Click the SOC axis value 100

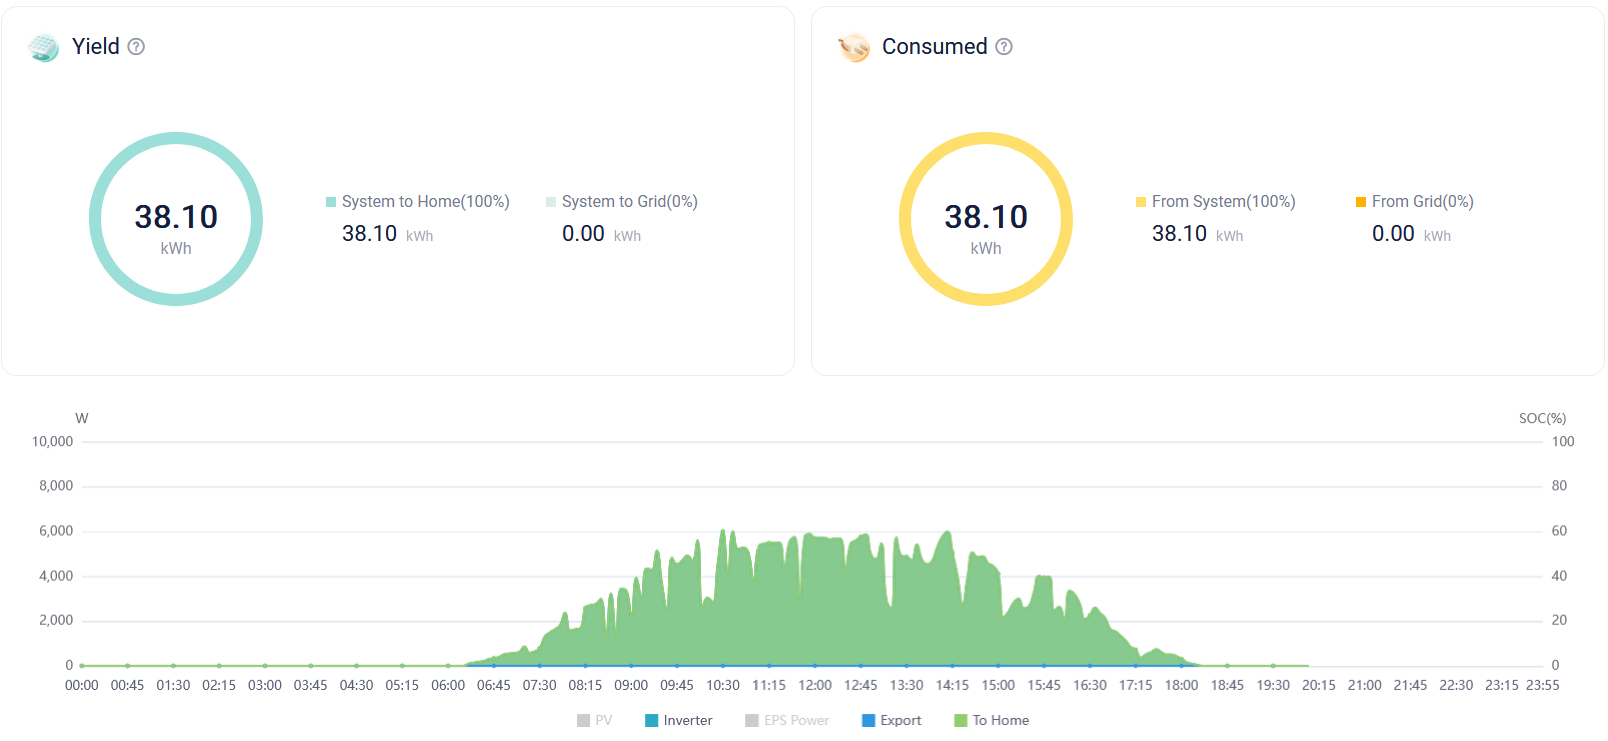click(1563, 442)
